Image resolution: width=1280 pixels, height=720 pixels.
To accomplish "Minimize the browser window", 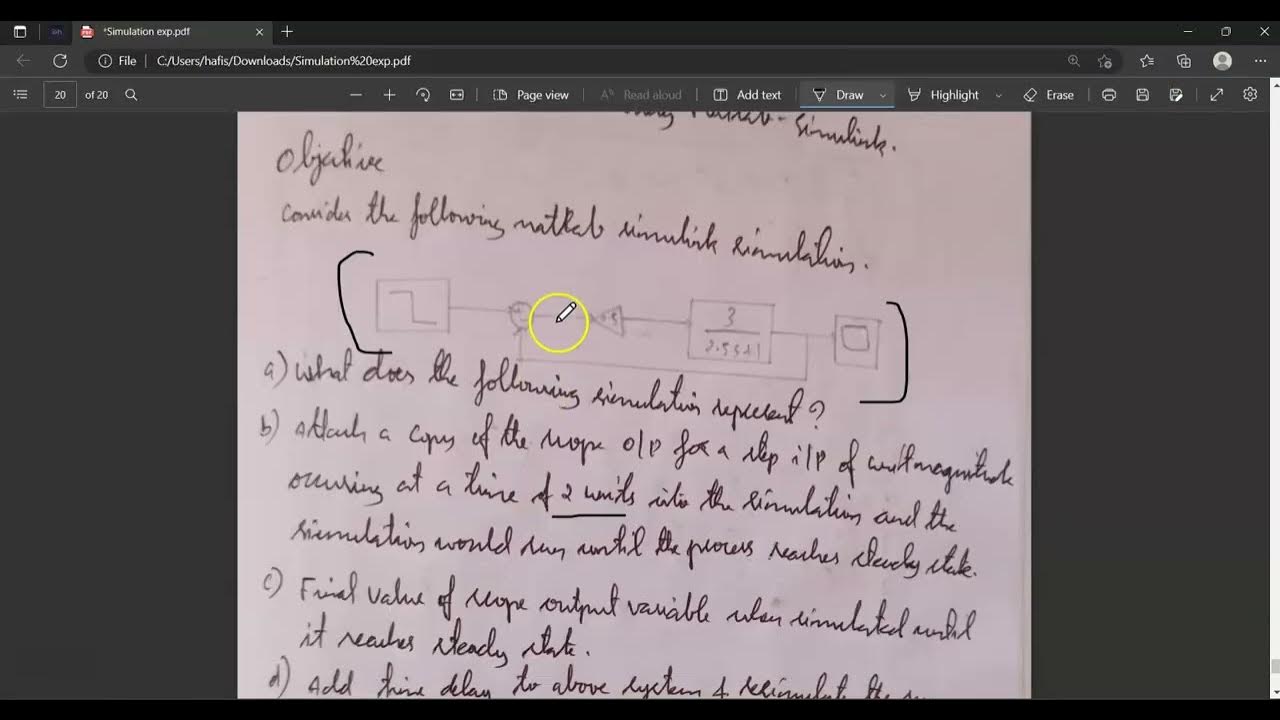I will 1188,32.
